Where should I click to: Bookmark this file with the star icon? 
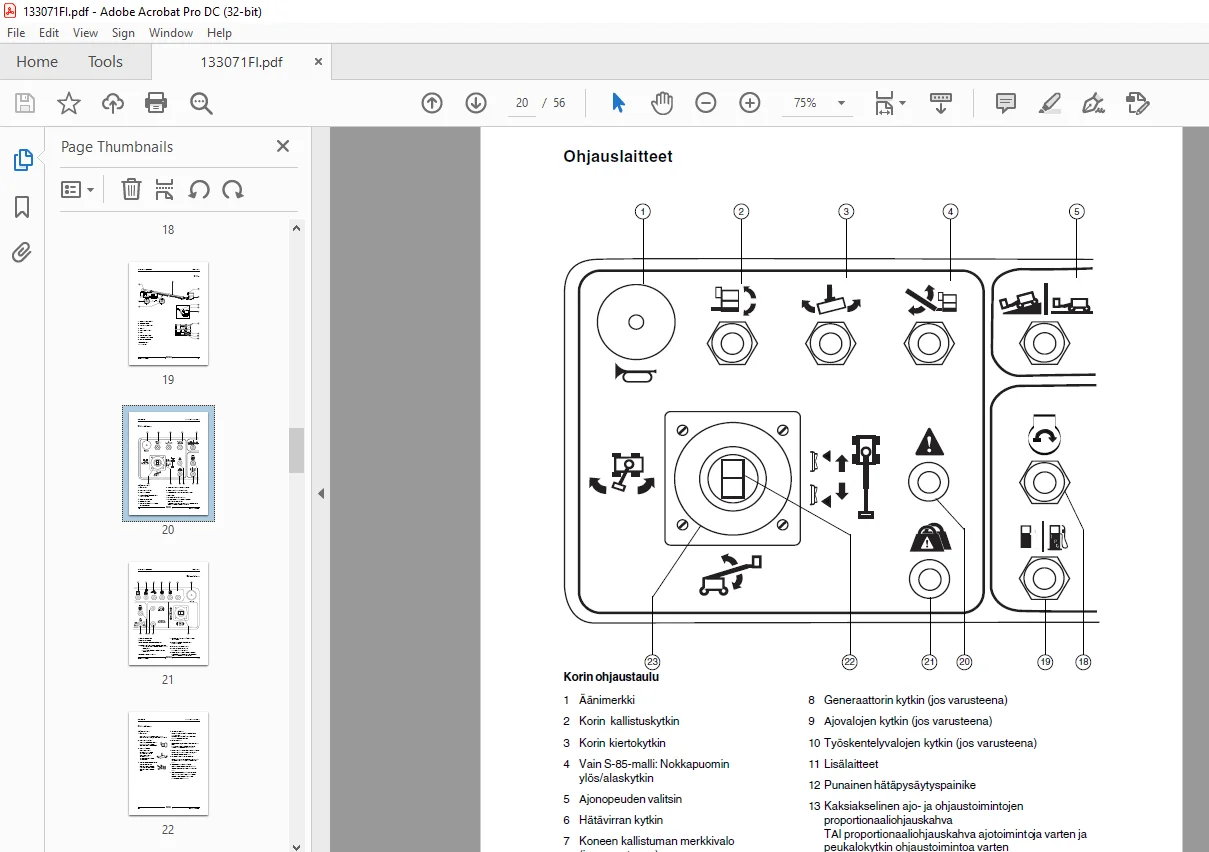pos(68,103)
